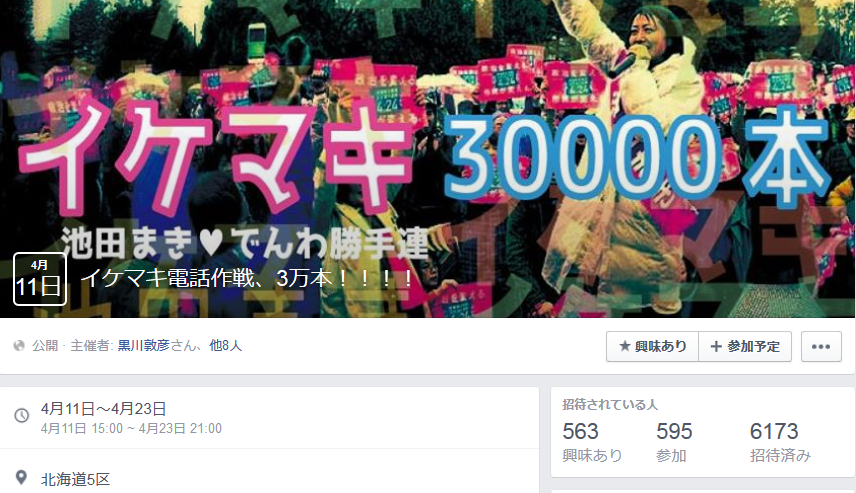Image resolution: width=856 pixels, height=493 pixels.
Task: View the 563 interested people list
Action: [x=592, y=442]
